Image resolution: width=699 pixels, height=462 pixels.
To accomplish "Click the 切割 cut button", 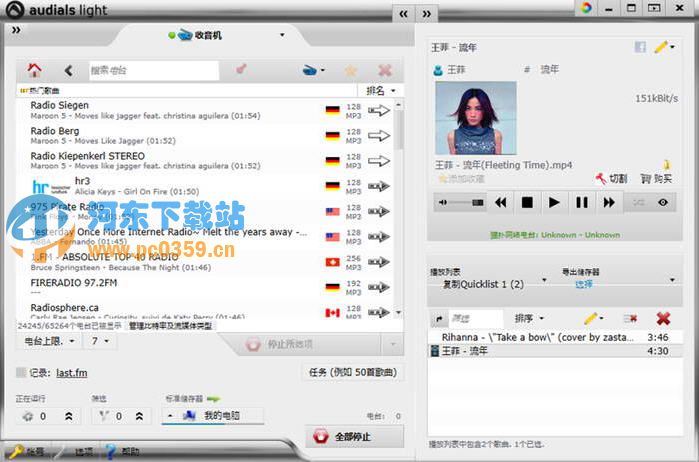I will [x=611, y=179].
